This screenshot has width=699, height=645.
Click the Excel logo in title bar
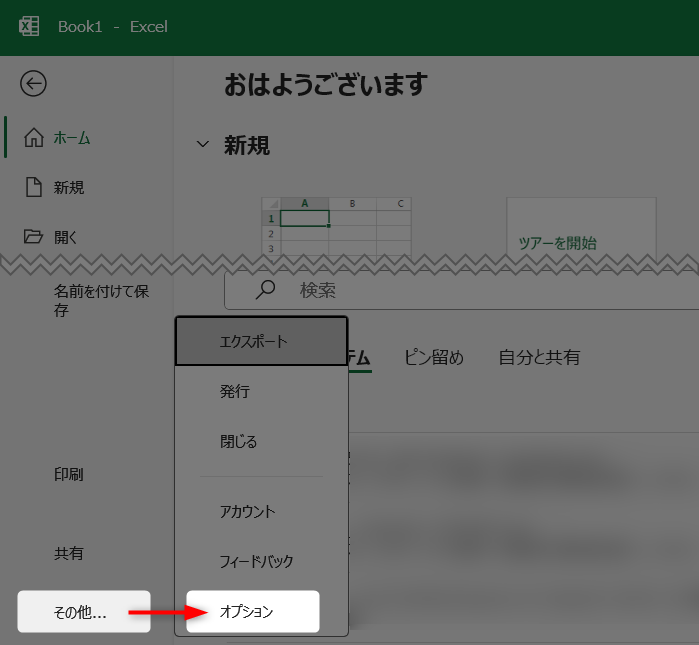tap(29, 26)
